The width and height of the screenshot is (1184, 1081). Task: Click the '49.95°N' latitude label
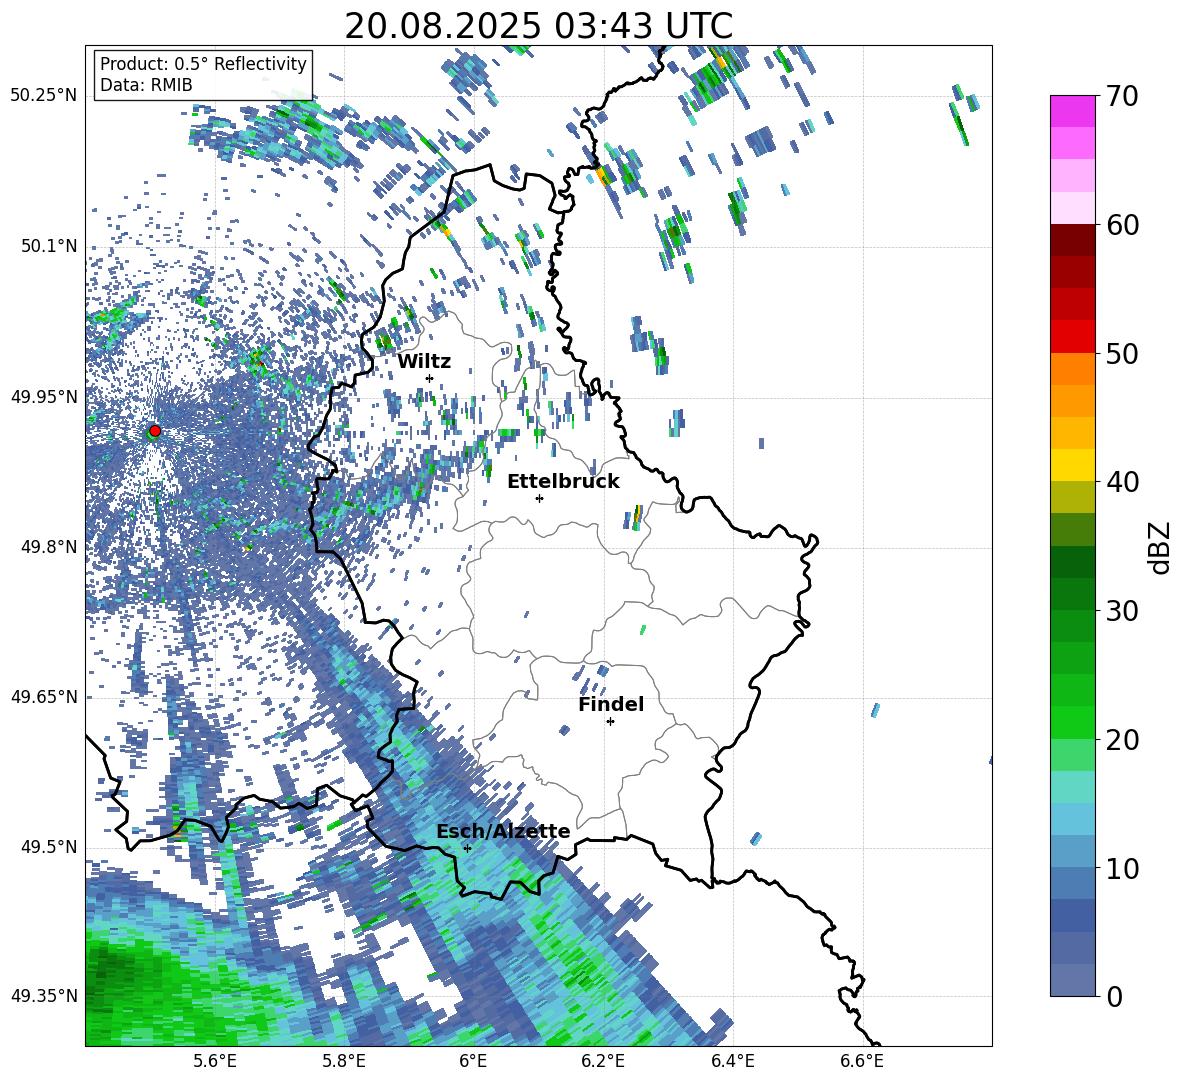click(x=44, y=397)
